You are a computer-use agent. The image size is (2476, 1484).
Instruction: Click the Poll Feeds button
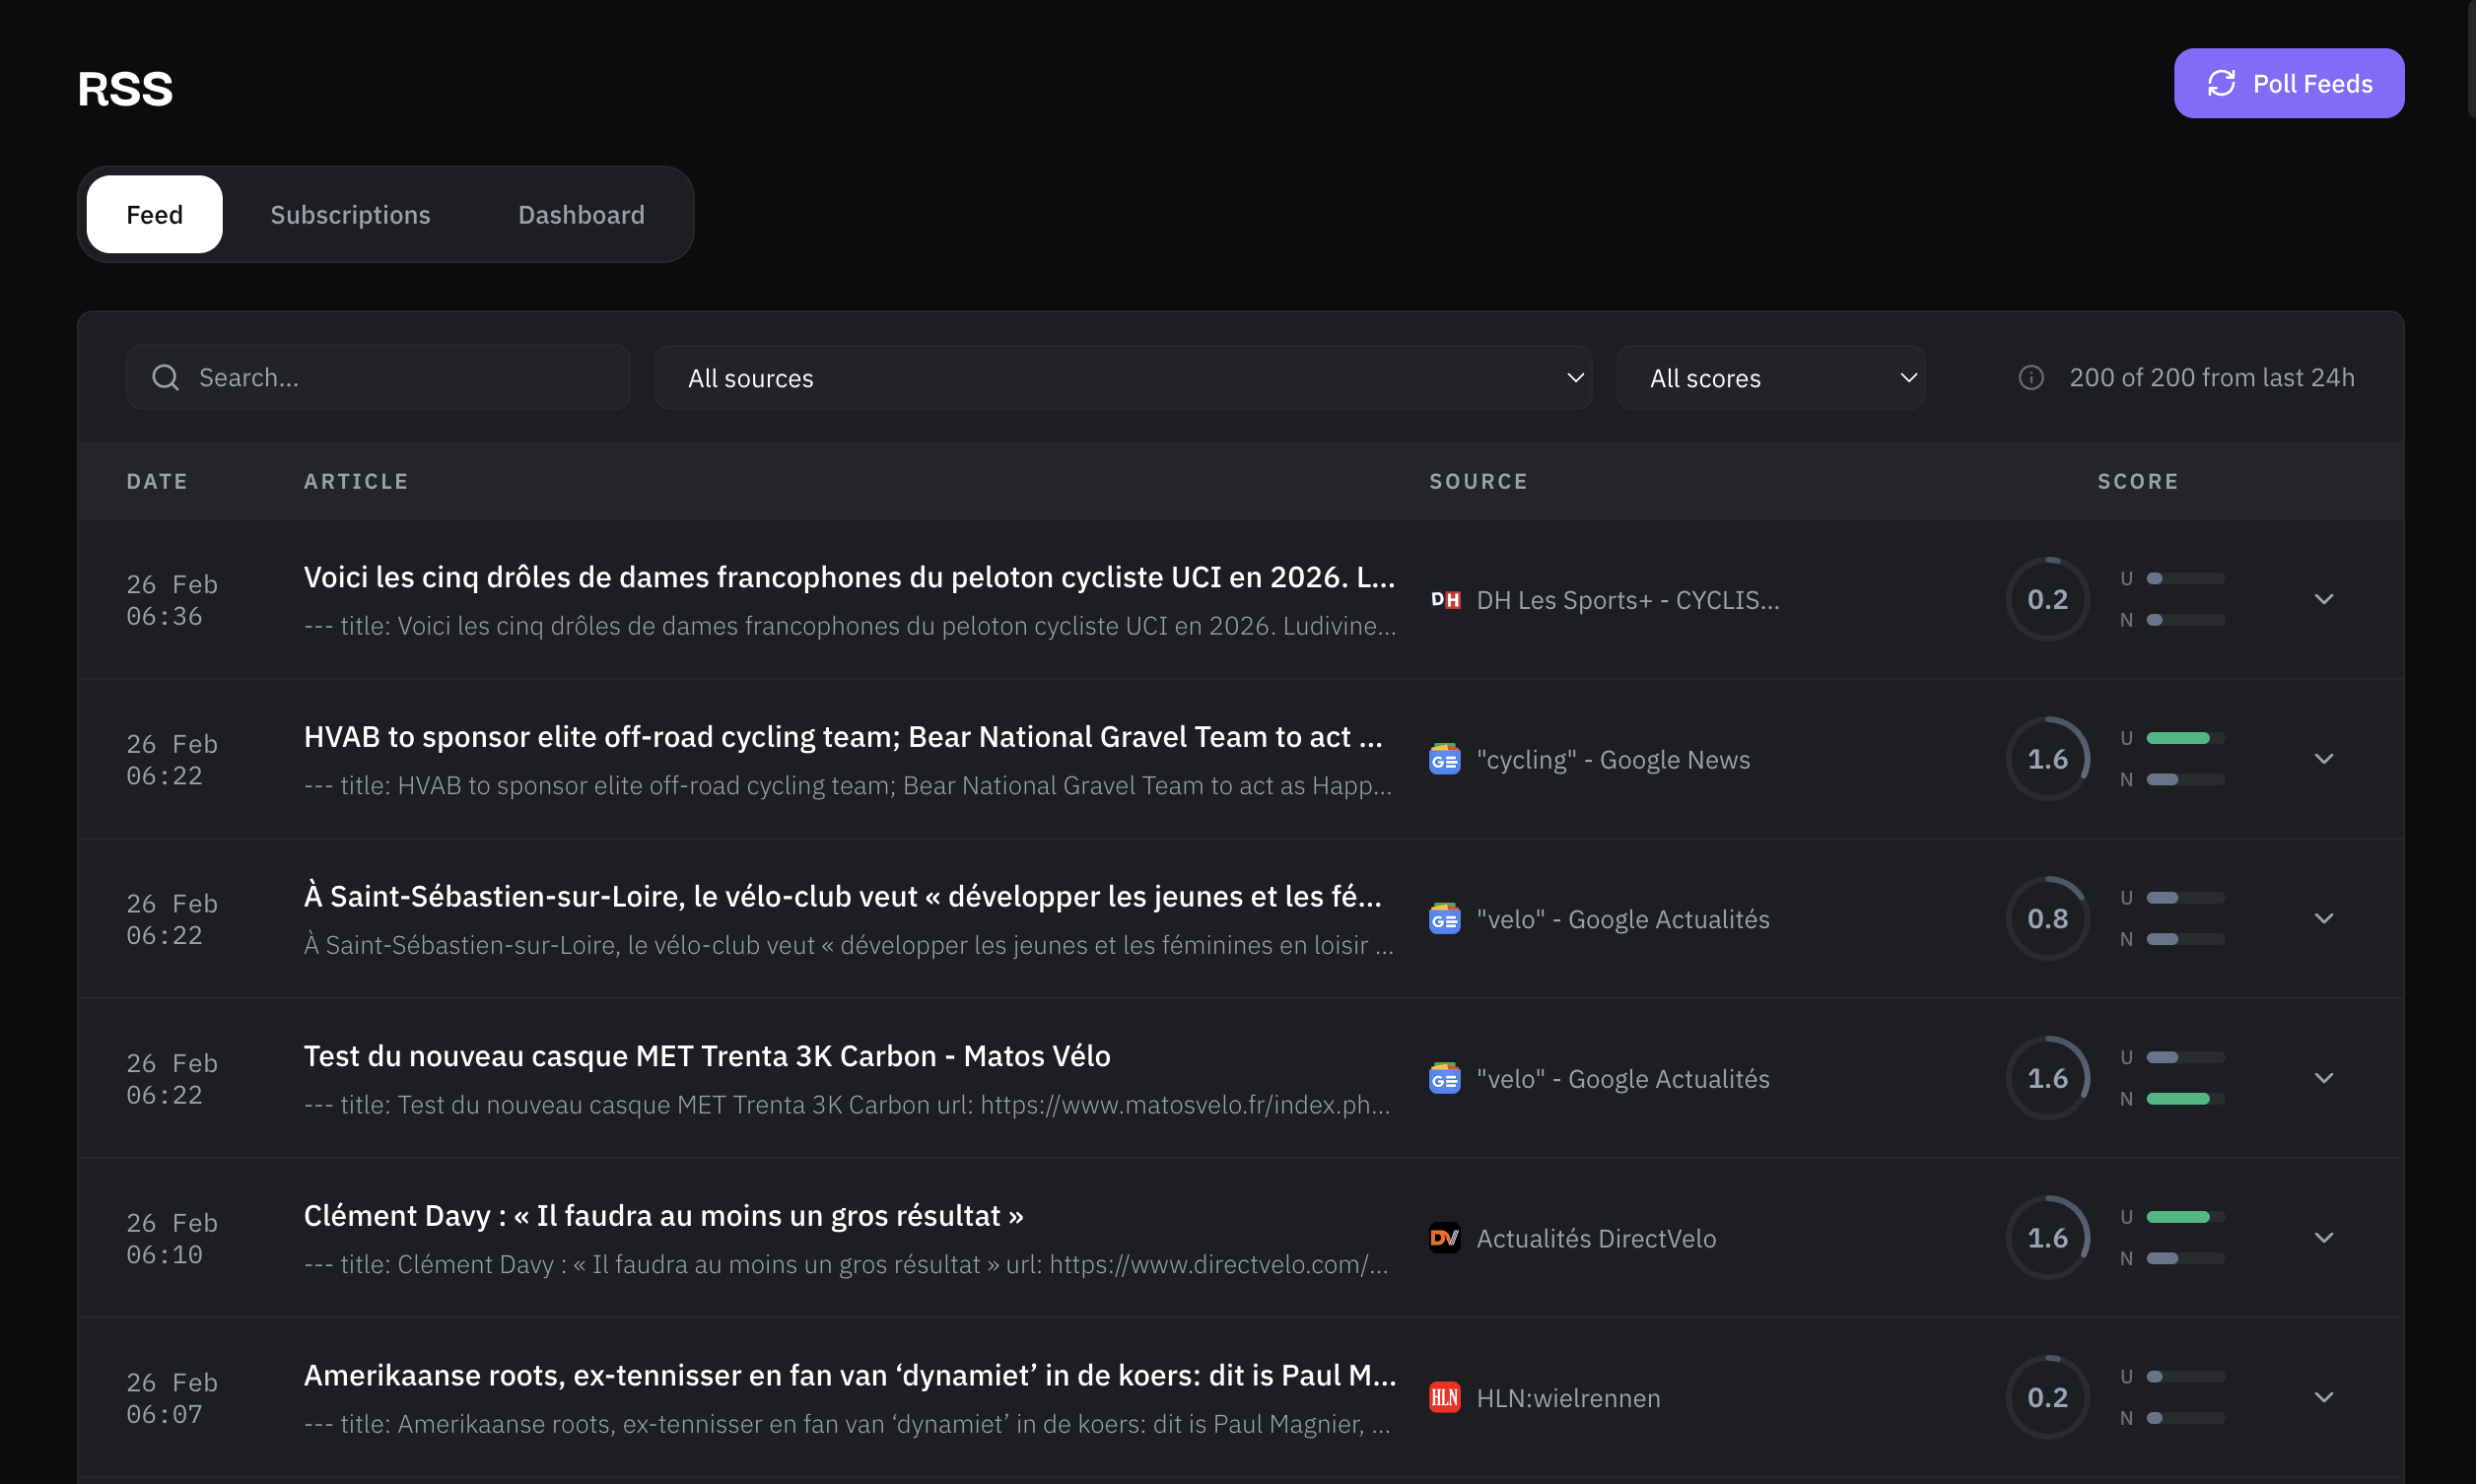pos(2289,83)
